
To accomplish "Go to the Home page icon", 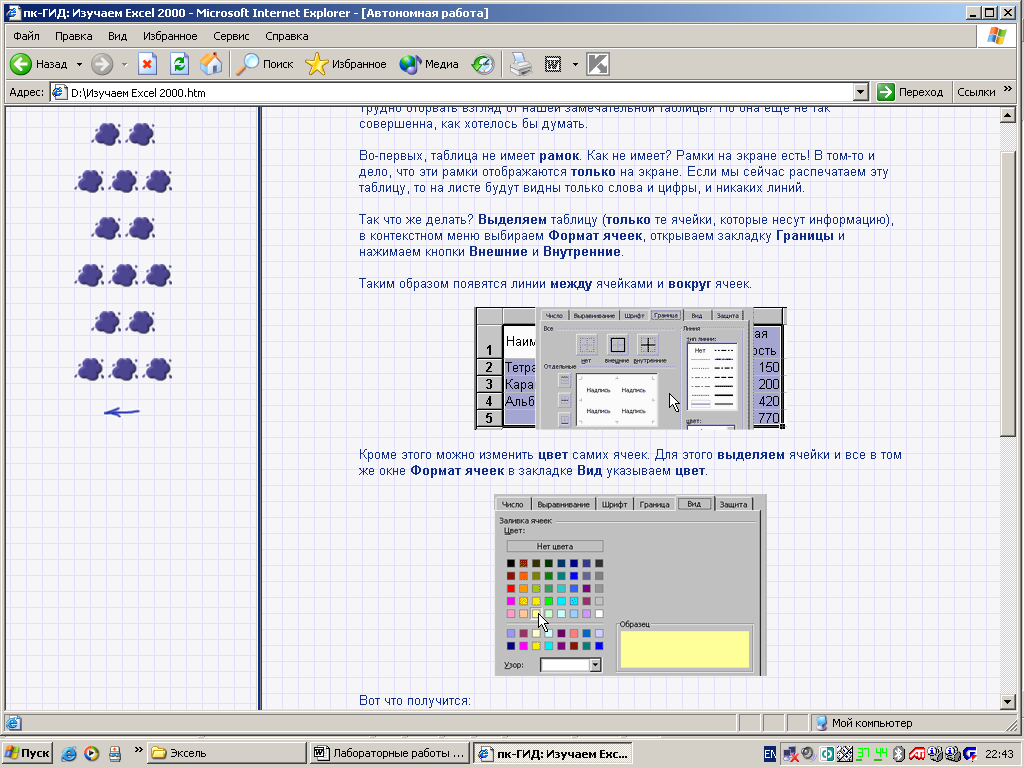I will pos(211,64).
